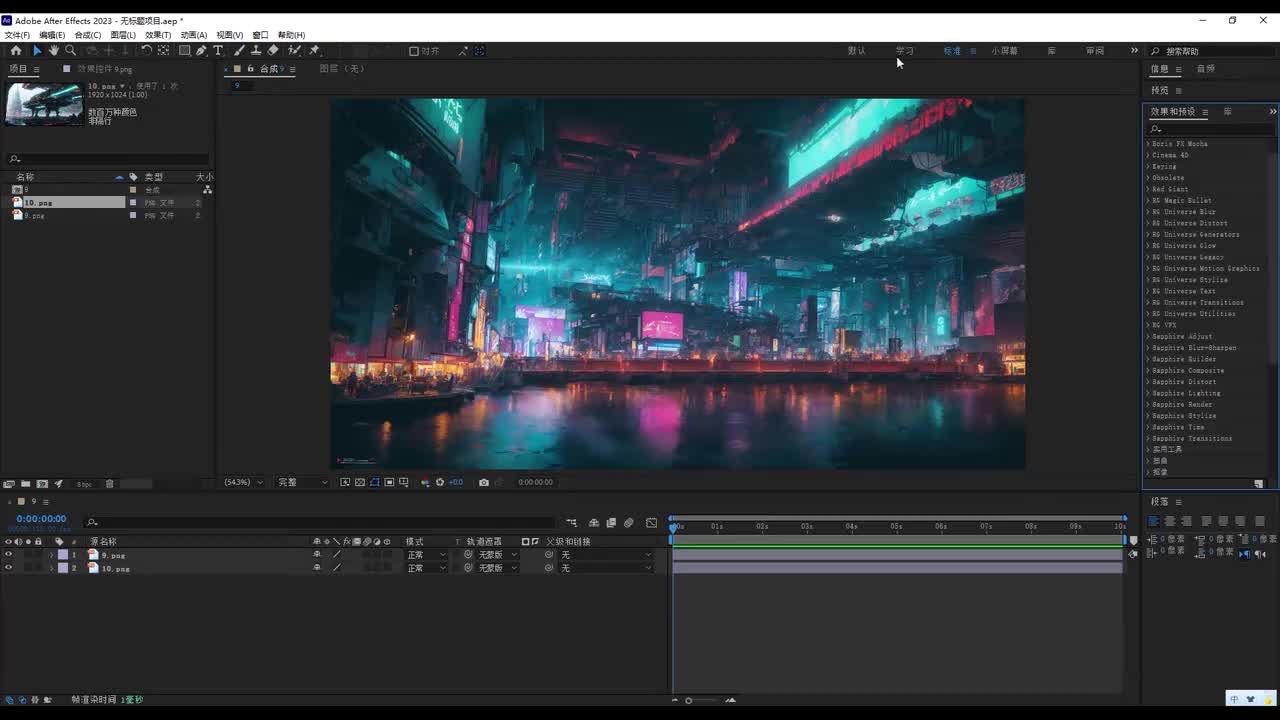Select the 10.png thumbnail preview in Project panel

[44, 103]
